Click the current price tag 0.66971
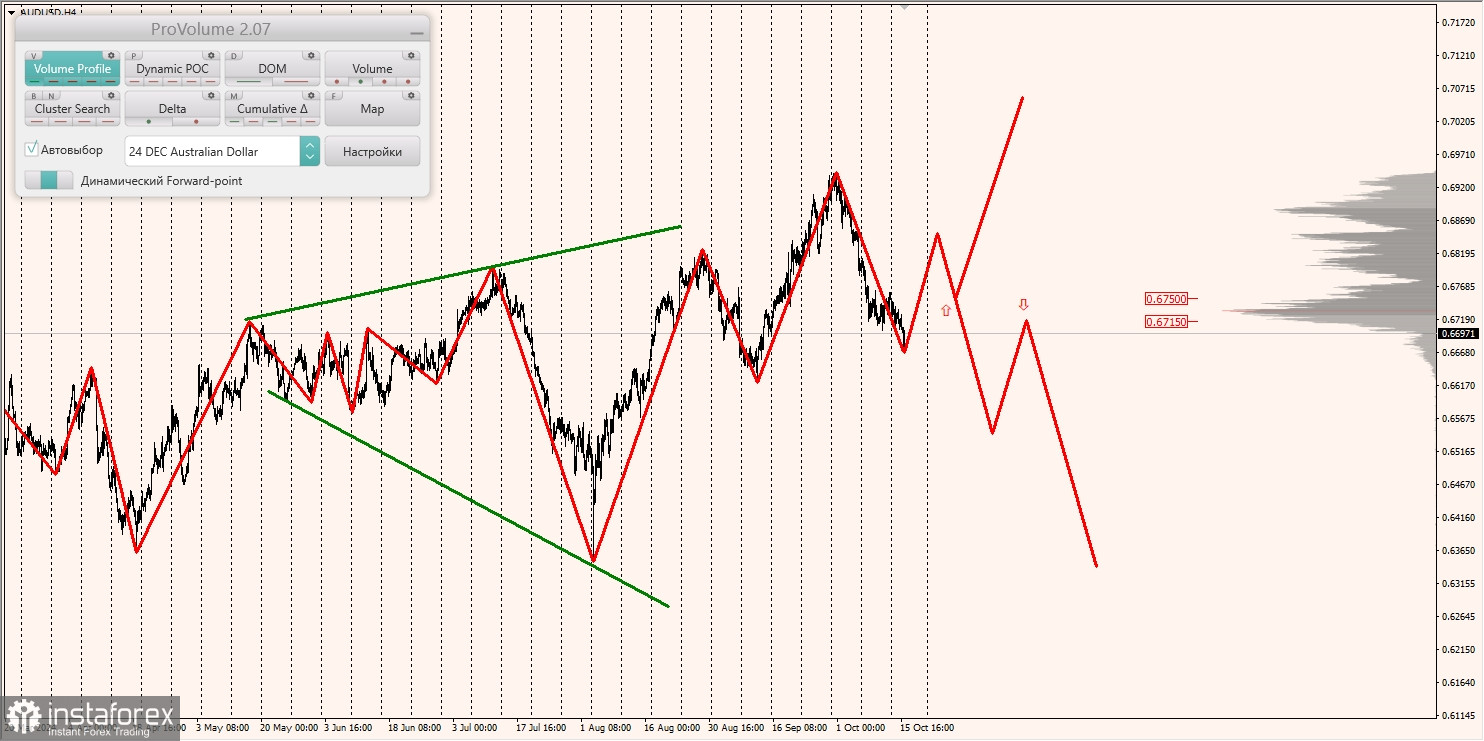This screenshot has height=741, width=1484. pyautogui.click(x=1458, y=333)
